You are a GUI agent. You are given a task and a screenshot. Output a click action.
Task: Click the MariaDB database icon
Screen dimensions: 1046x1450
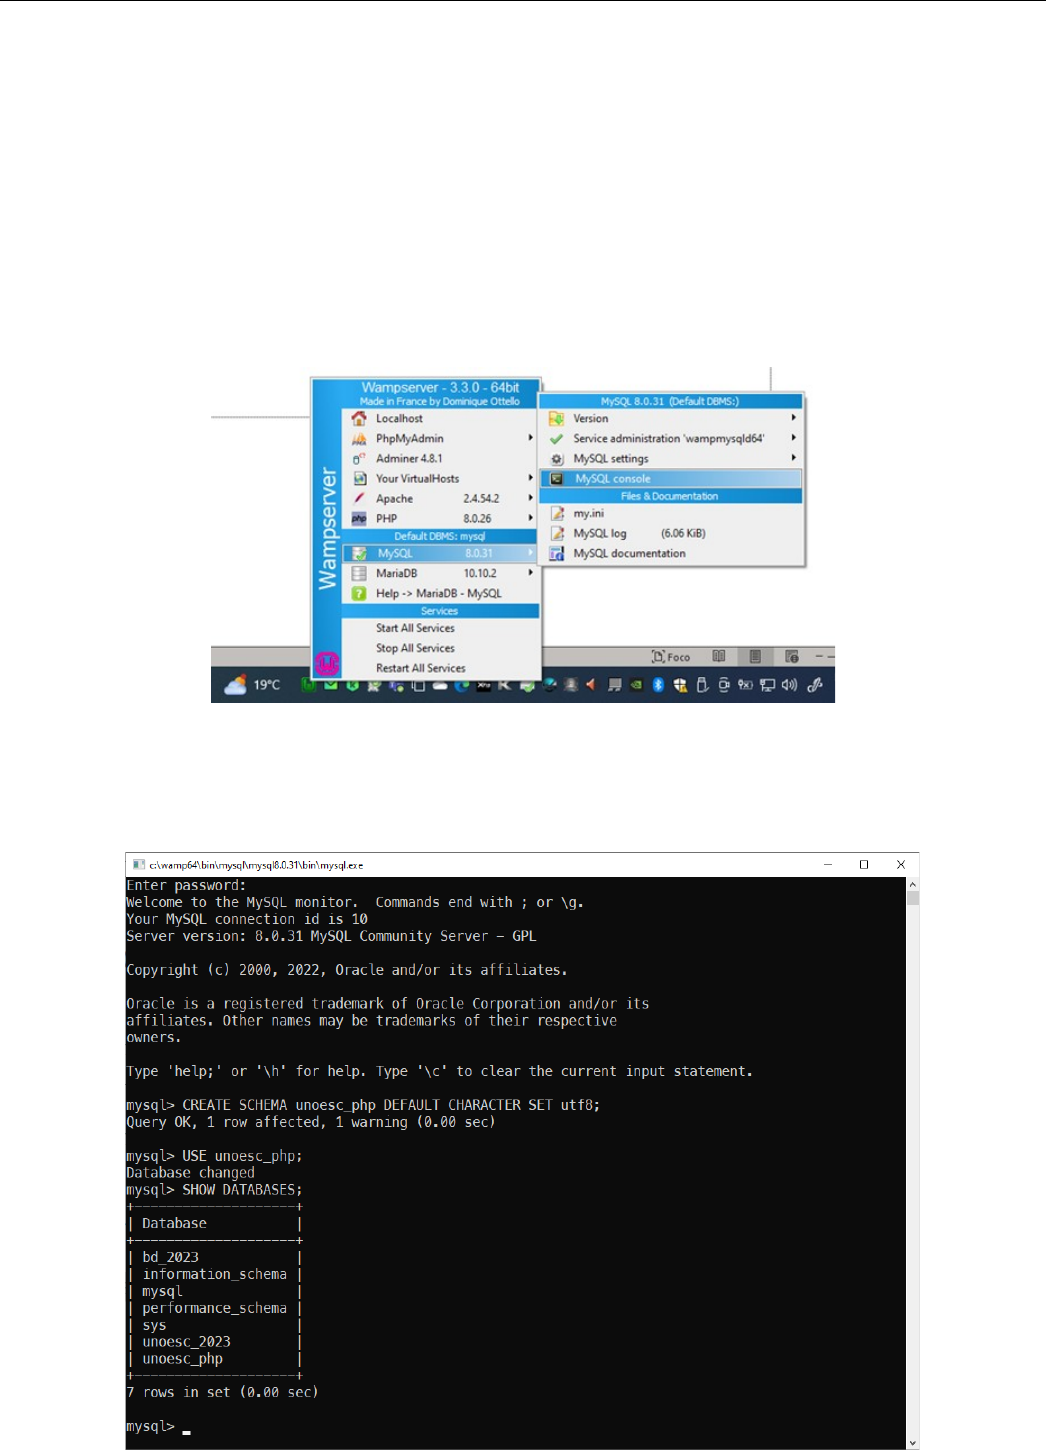[x=359, y=574]
